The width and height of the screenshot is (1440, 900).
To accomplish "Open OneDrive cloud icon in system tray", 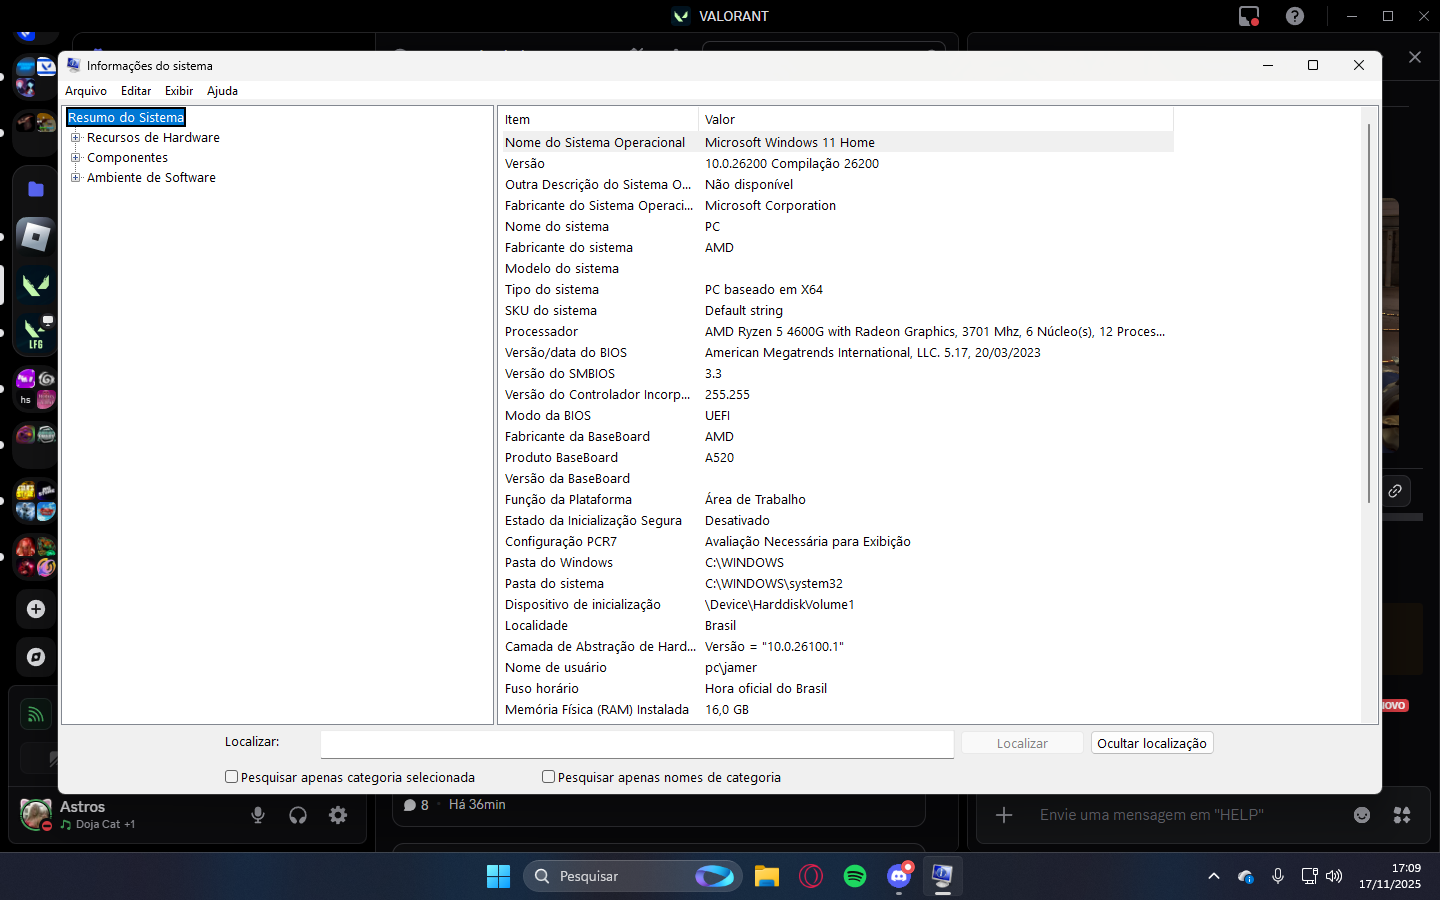I will click(1246, 876).
